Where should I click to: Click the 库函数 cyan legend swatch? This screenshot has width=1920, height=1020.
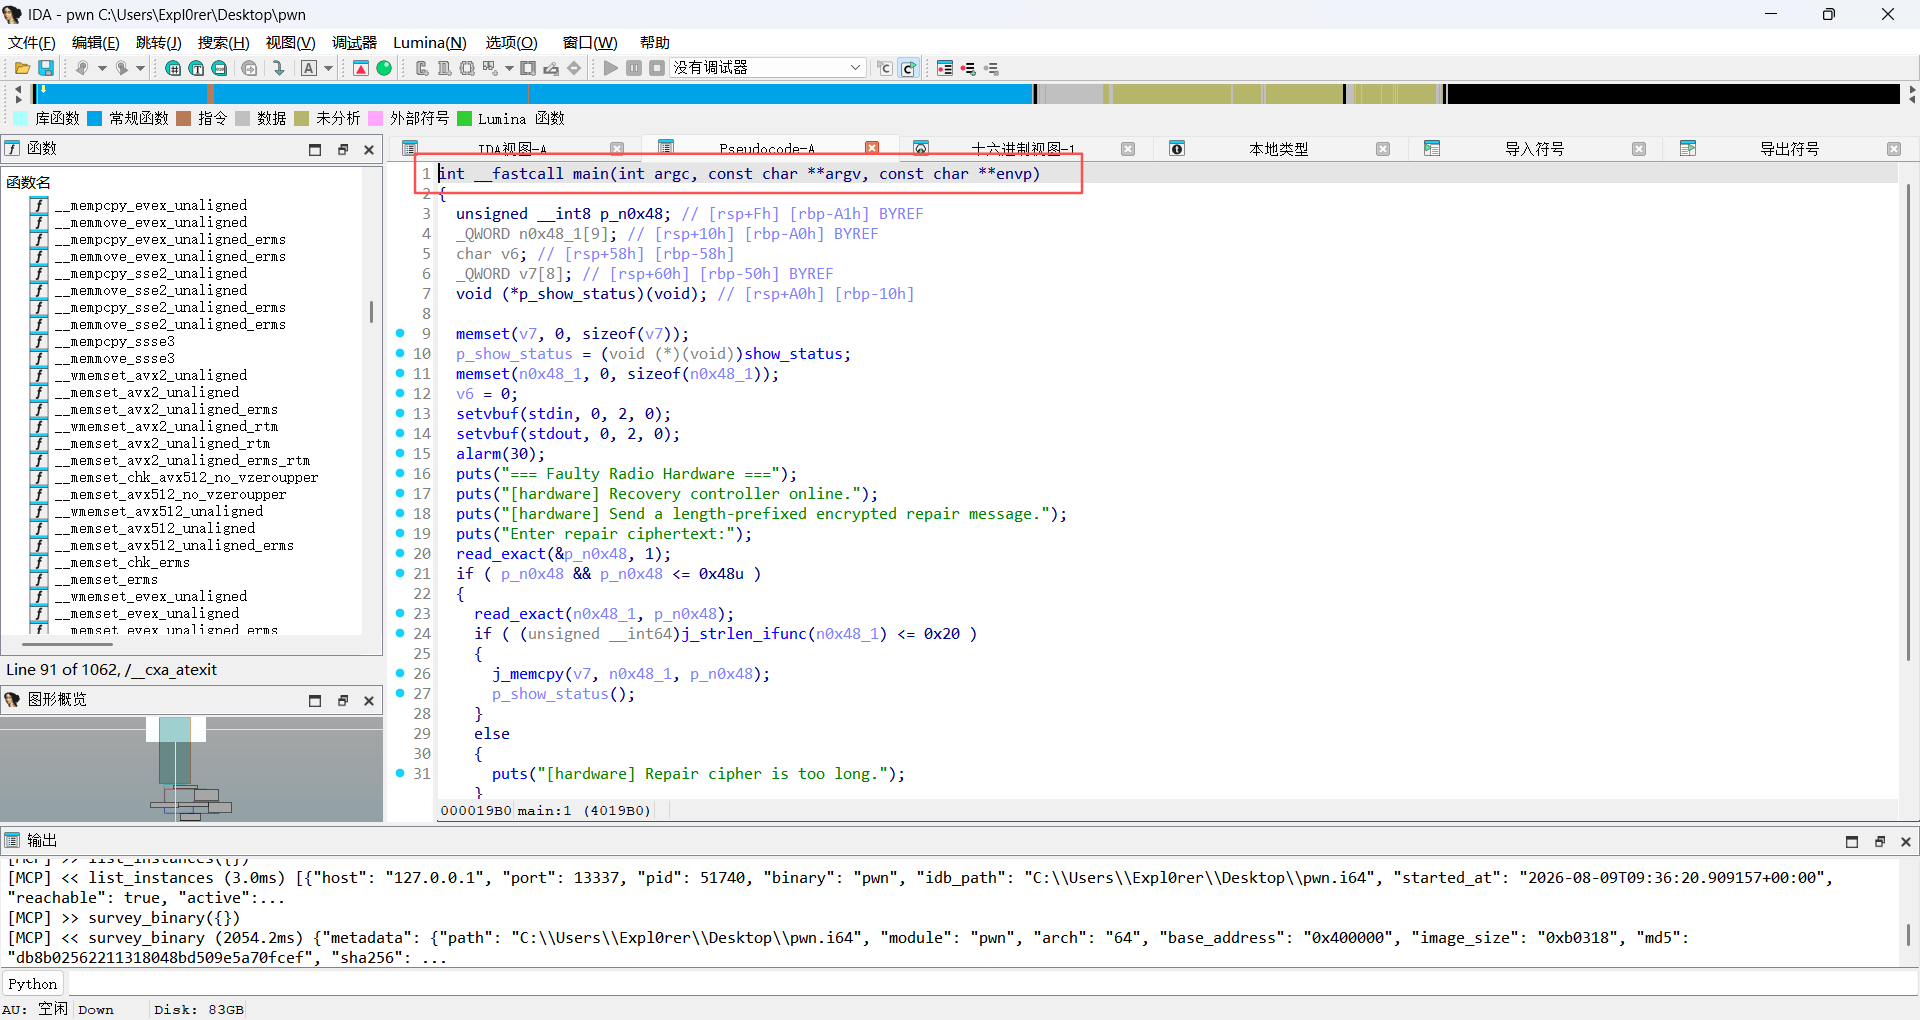pyautogui.click(x=21, y=118)
